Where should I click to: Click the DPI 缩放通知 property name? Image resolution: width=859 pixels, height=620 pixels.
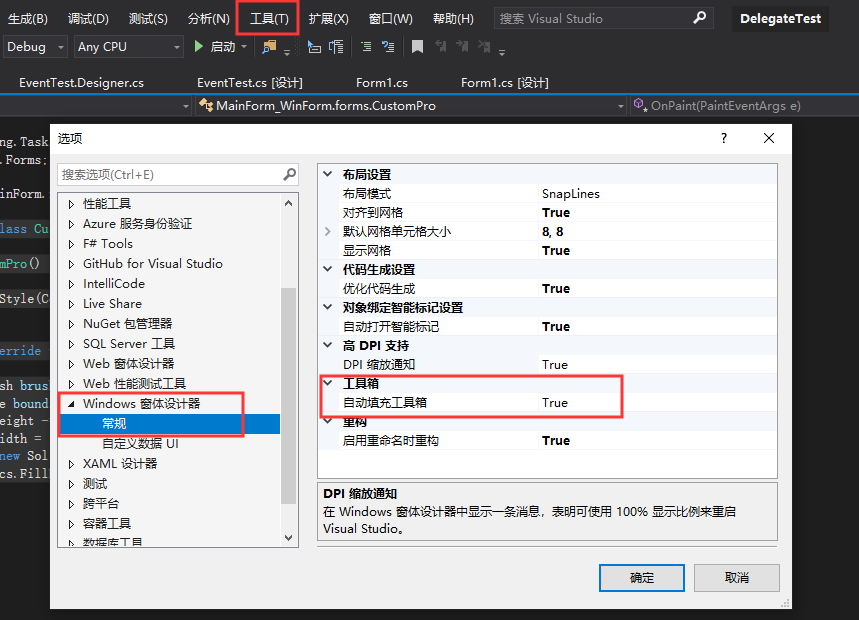click(379, 365)
